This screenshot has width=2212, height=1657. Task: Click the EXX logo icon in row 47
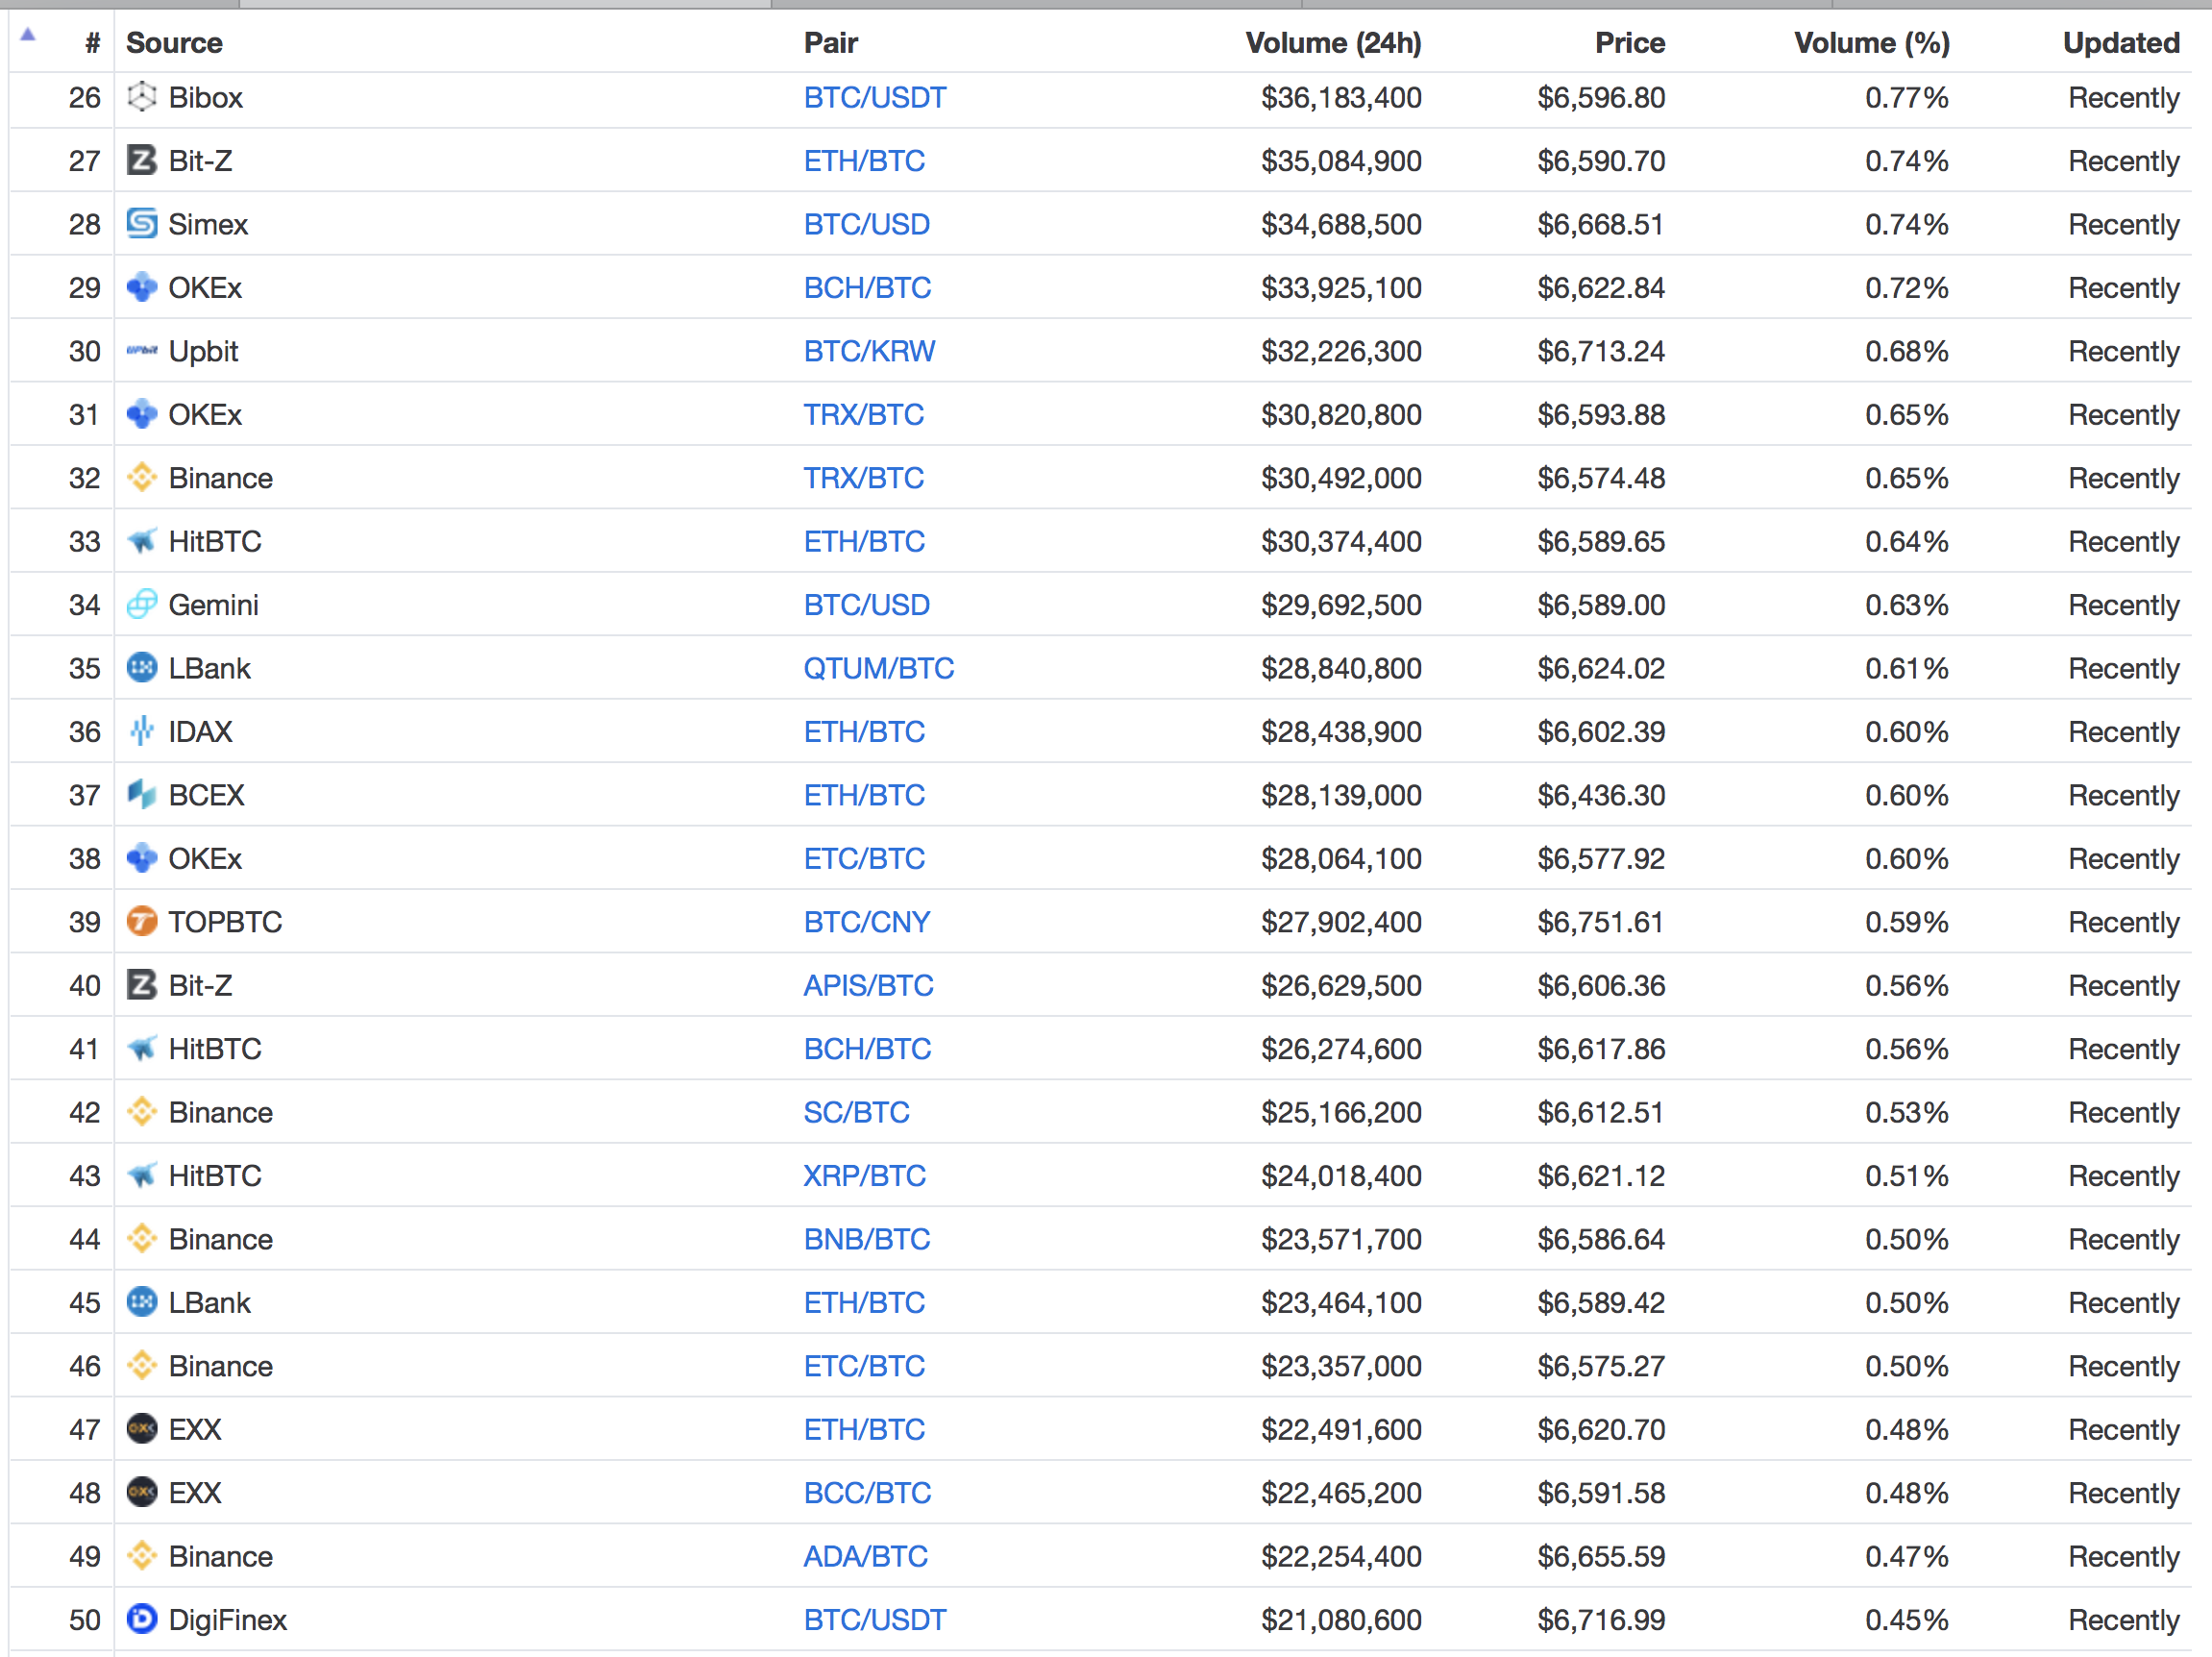(x=142, y=1429)
